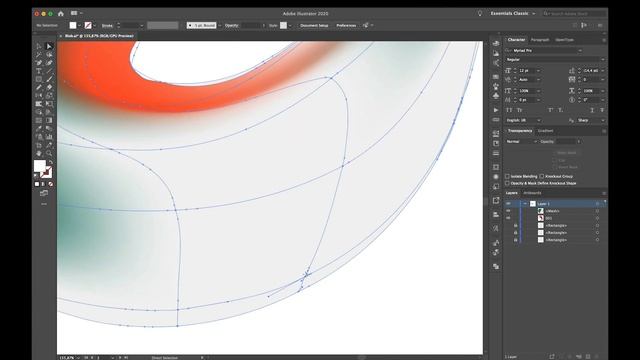640x360 pixels.
Task: Select the Eyedropper tool
Action: coord(39,129)
